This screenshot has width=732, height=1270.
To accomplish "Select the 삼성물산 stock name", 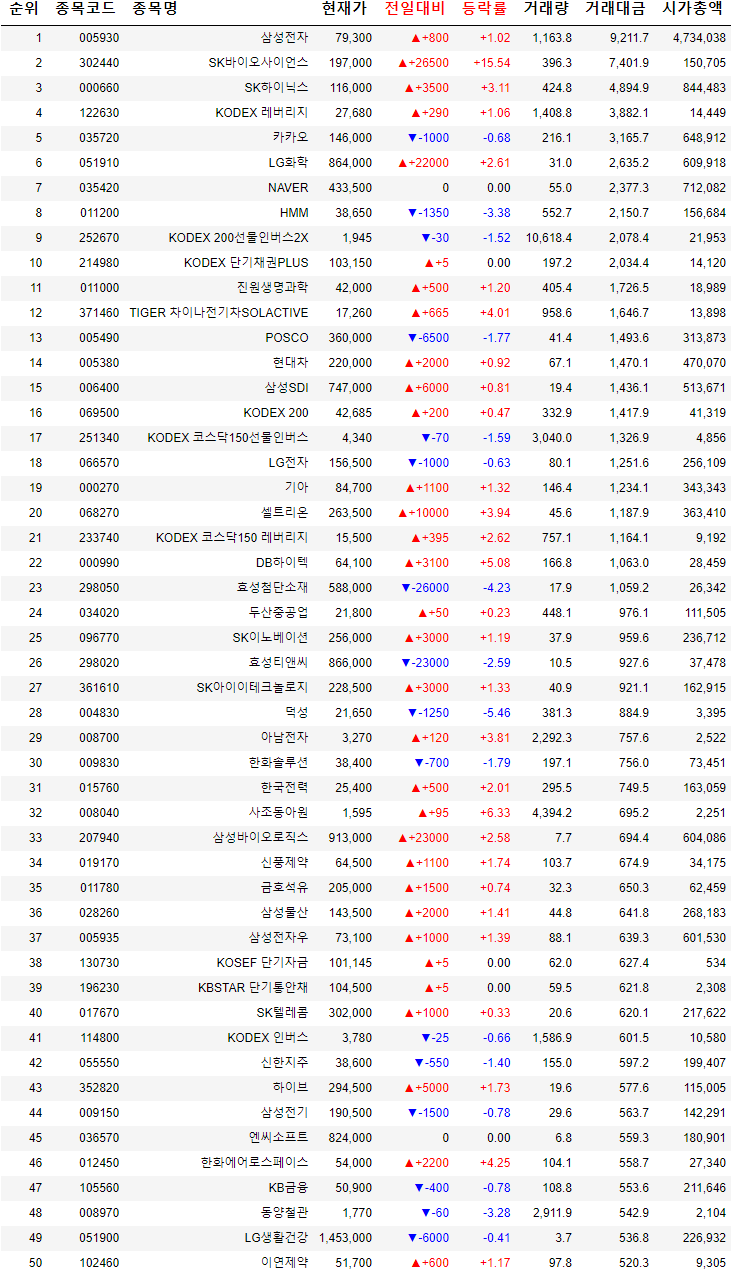I will click(x=285, y=913).
